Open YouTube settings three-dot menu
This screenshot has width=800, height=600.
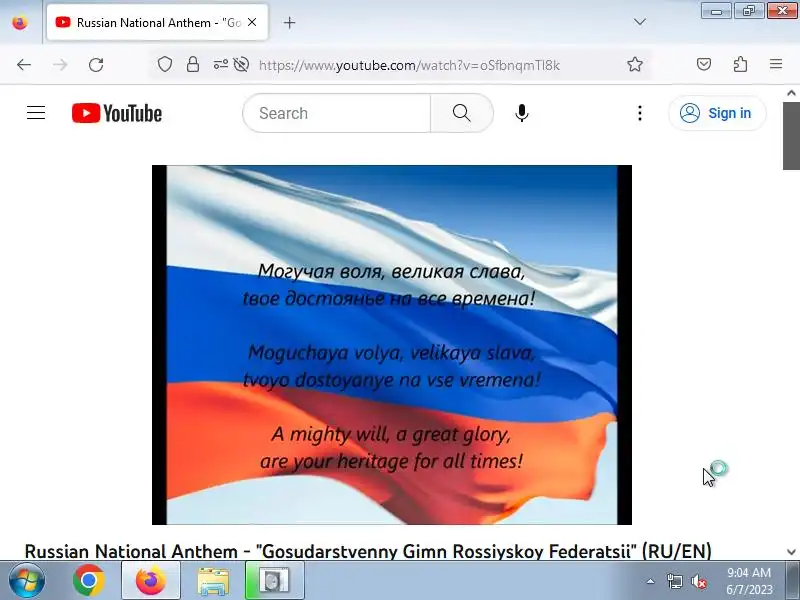pos(640,113)
